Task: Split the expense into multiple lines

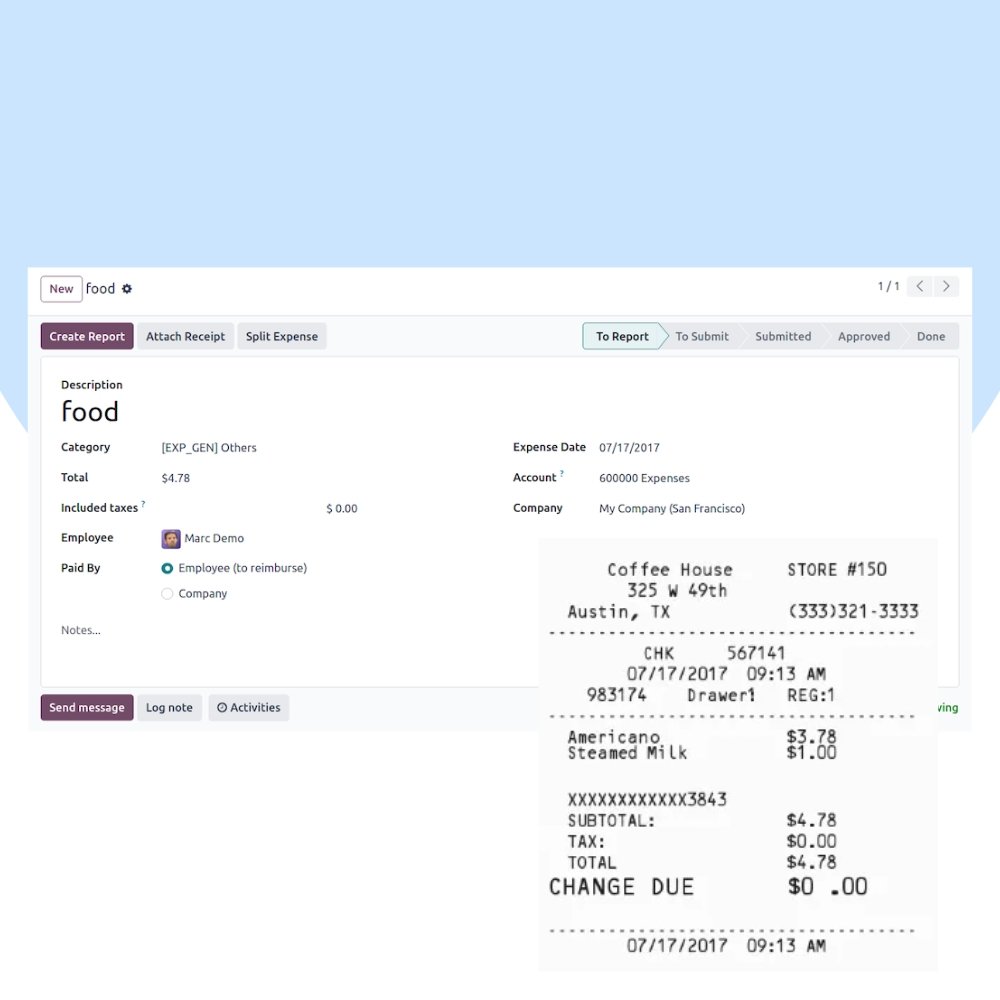Action: point(281,336)
